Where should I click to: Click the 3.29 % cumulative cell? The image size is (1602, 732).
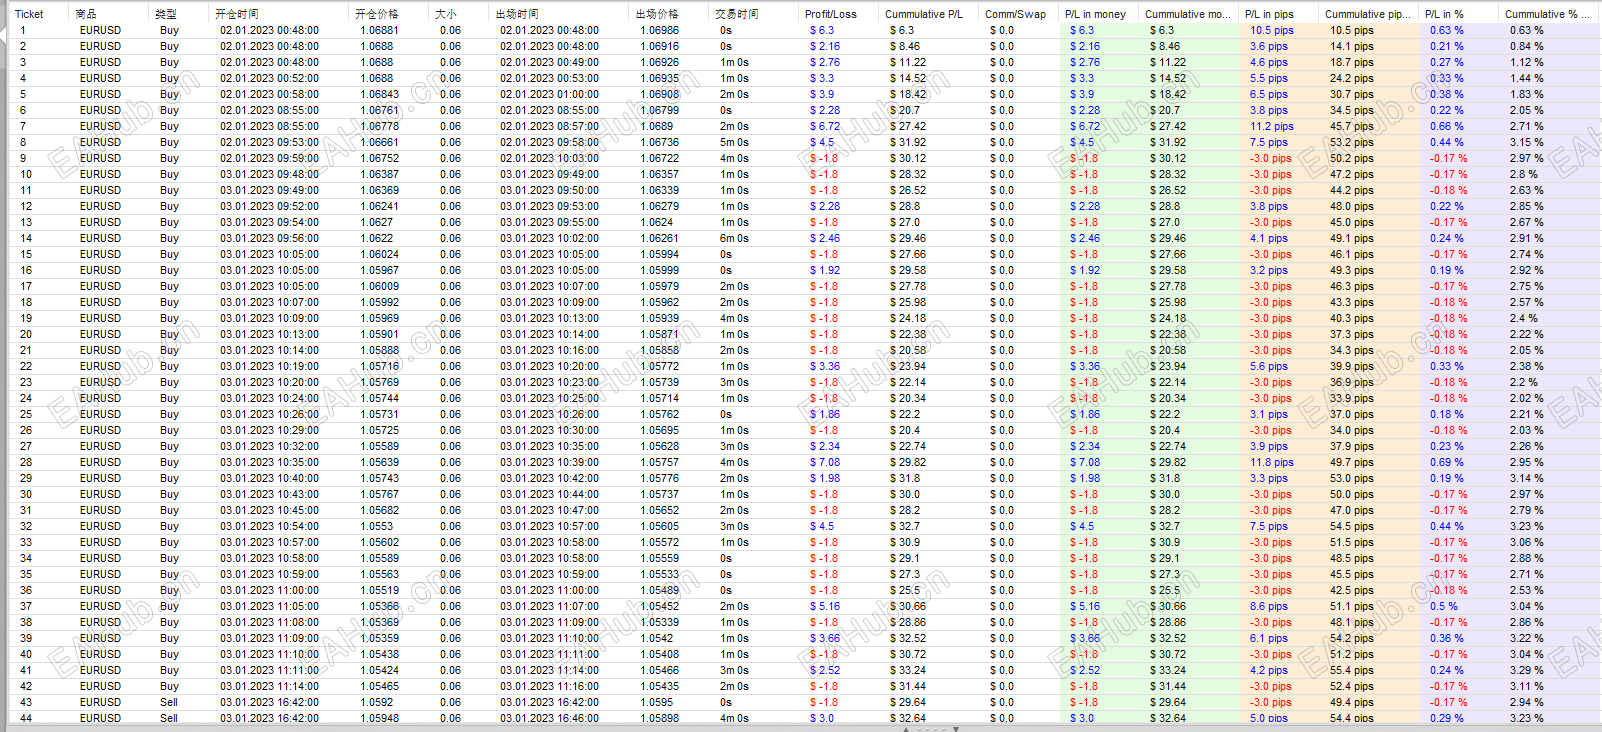(x=1527, y=670)
